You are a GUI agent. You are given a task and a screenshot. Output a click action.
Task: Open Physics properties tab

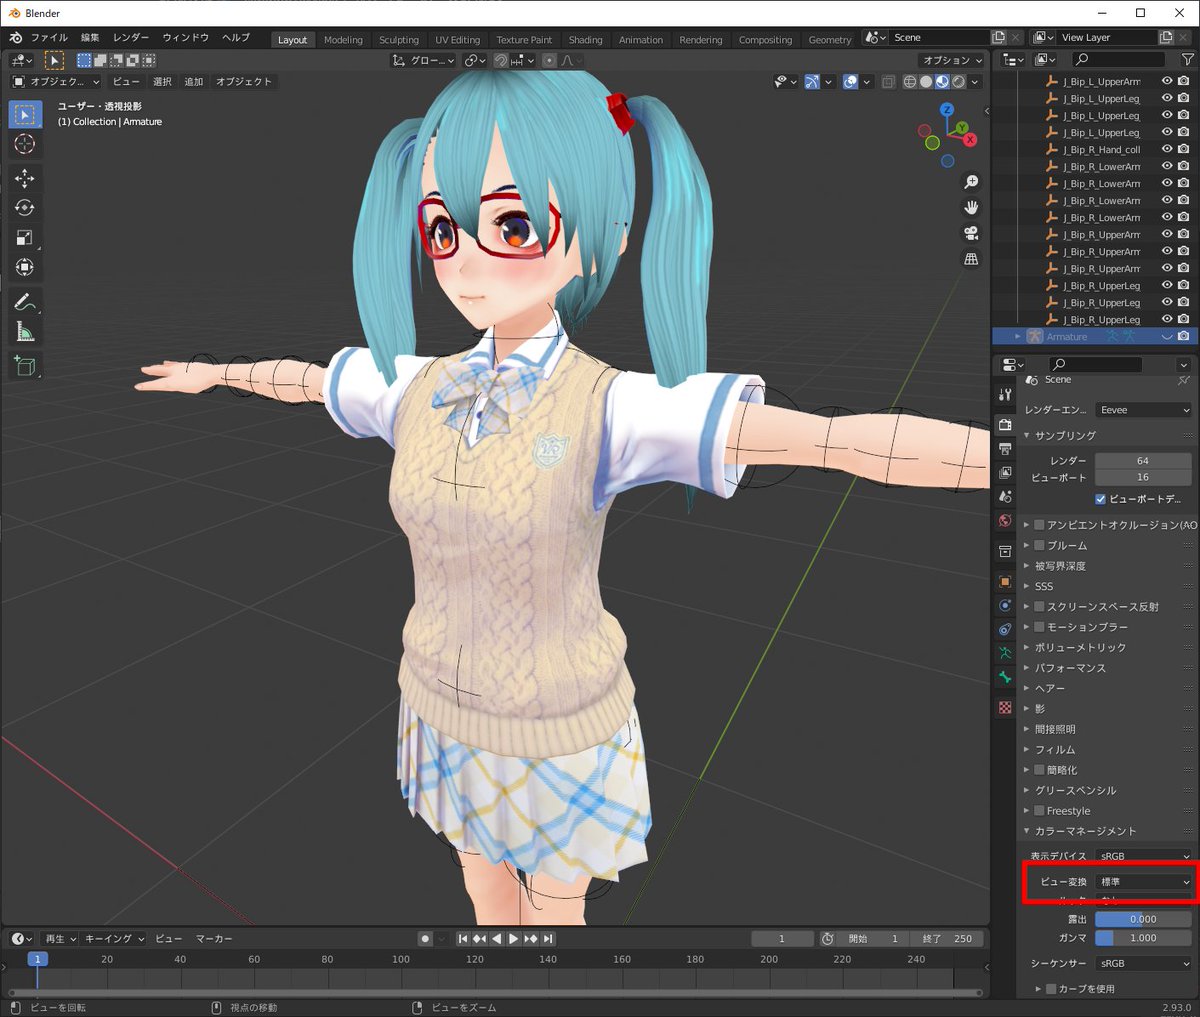click(x=1005, y=605)
